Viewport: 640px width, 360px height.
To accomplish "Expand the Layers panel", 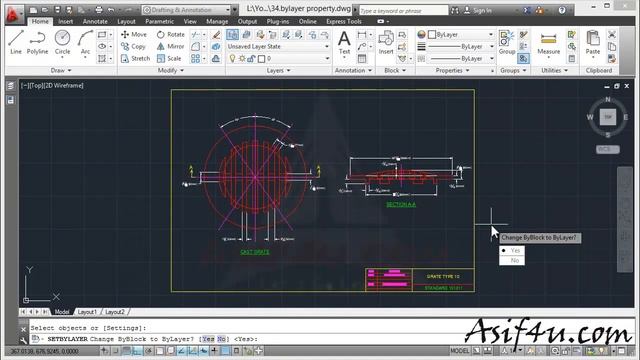I will [x=278, y=70].
